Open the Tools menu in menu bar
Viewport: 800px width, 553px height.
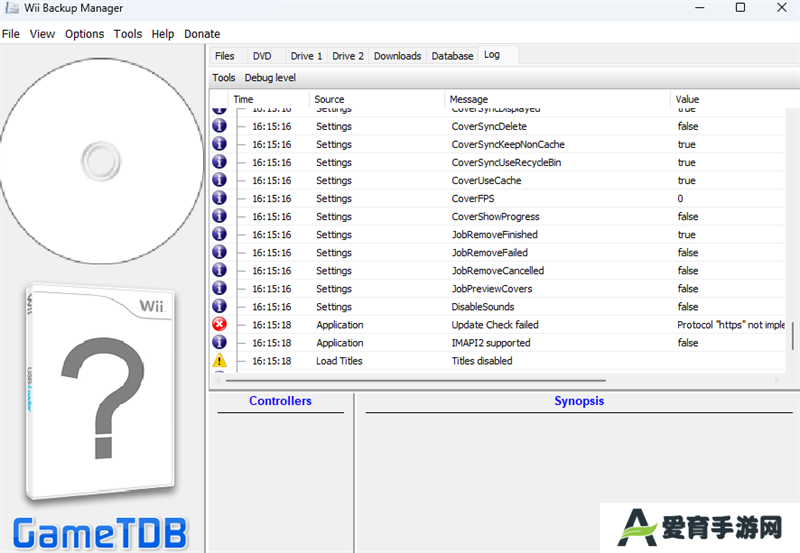pyautogui.click(x=128, y=34)
